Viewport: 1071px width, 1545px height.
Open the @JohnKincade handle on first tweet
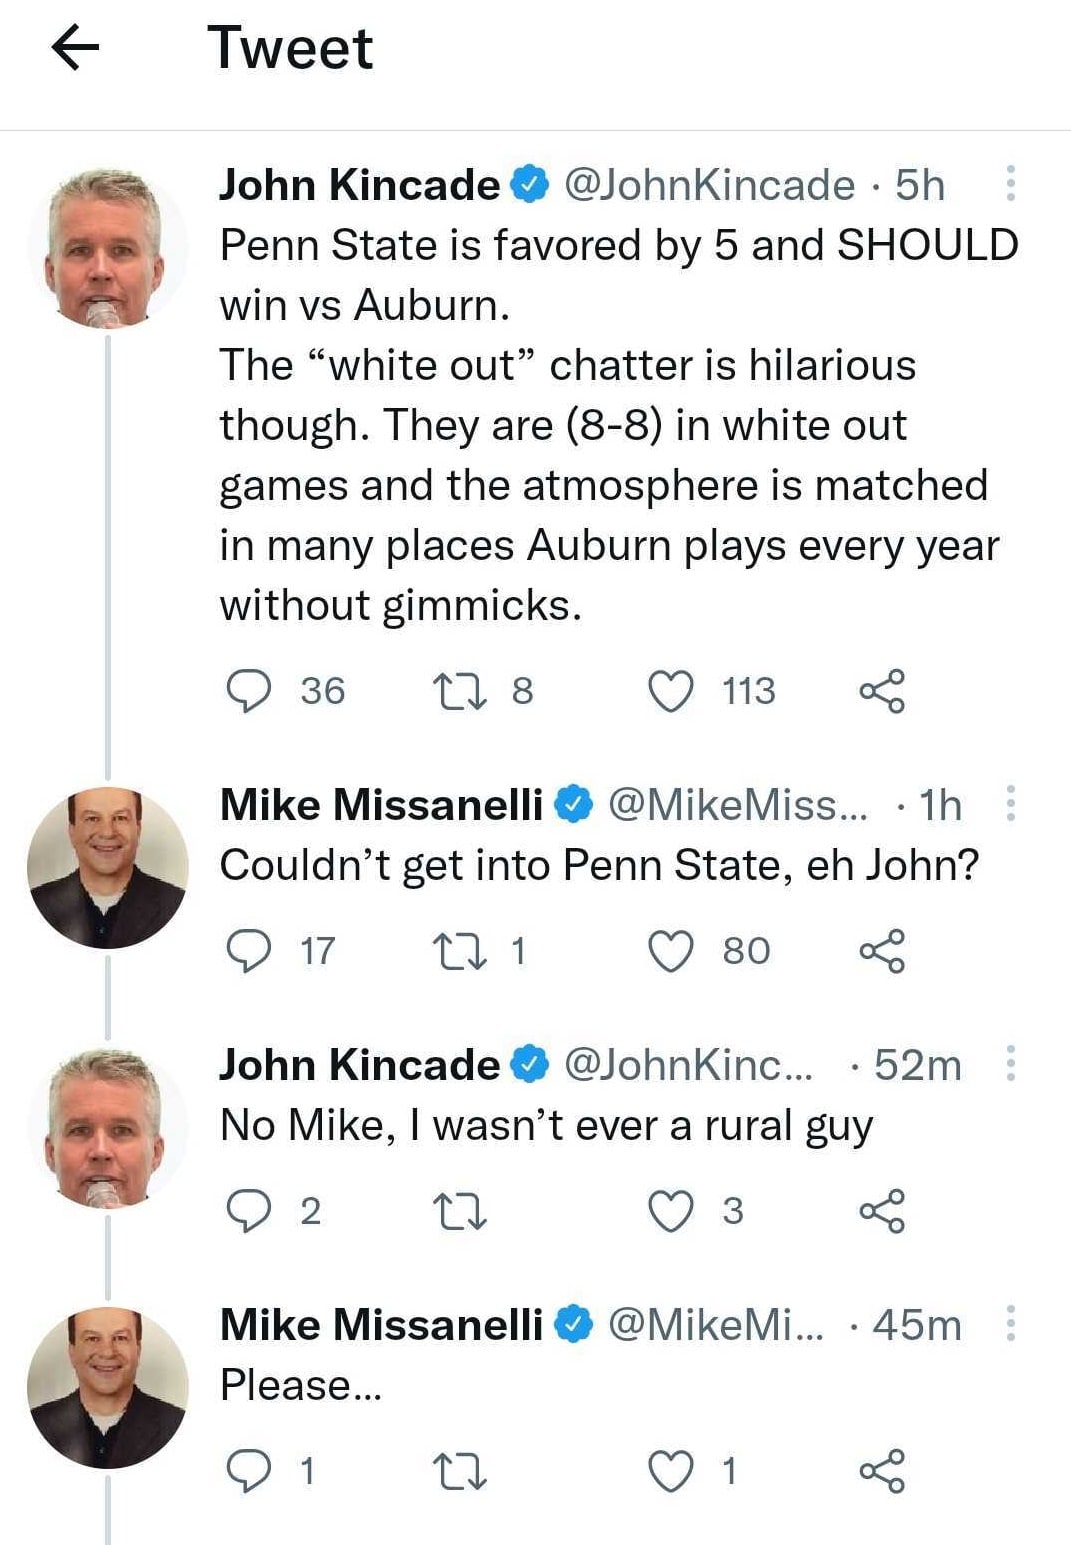tap(710, 185)
